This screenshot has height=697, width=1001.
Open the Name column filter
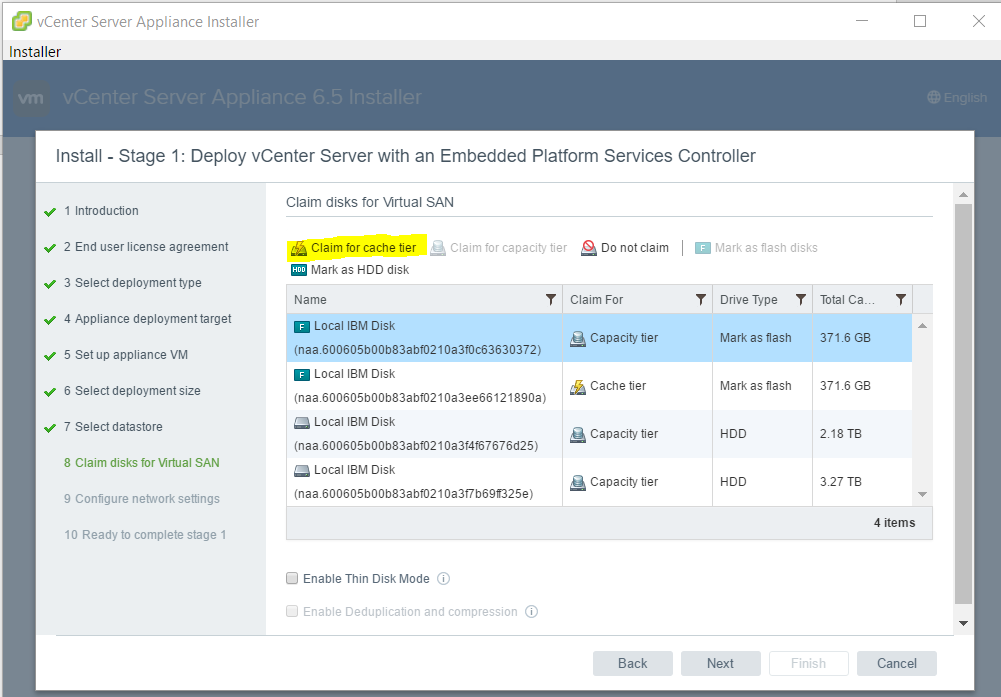(x=551, y=299)
